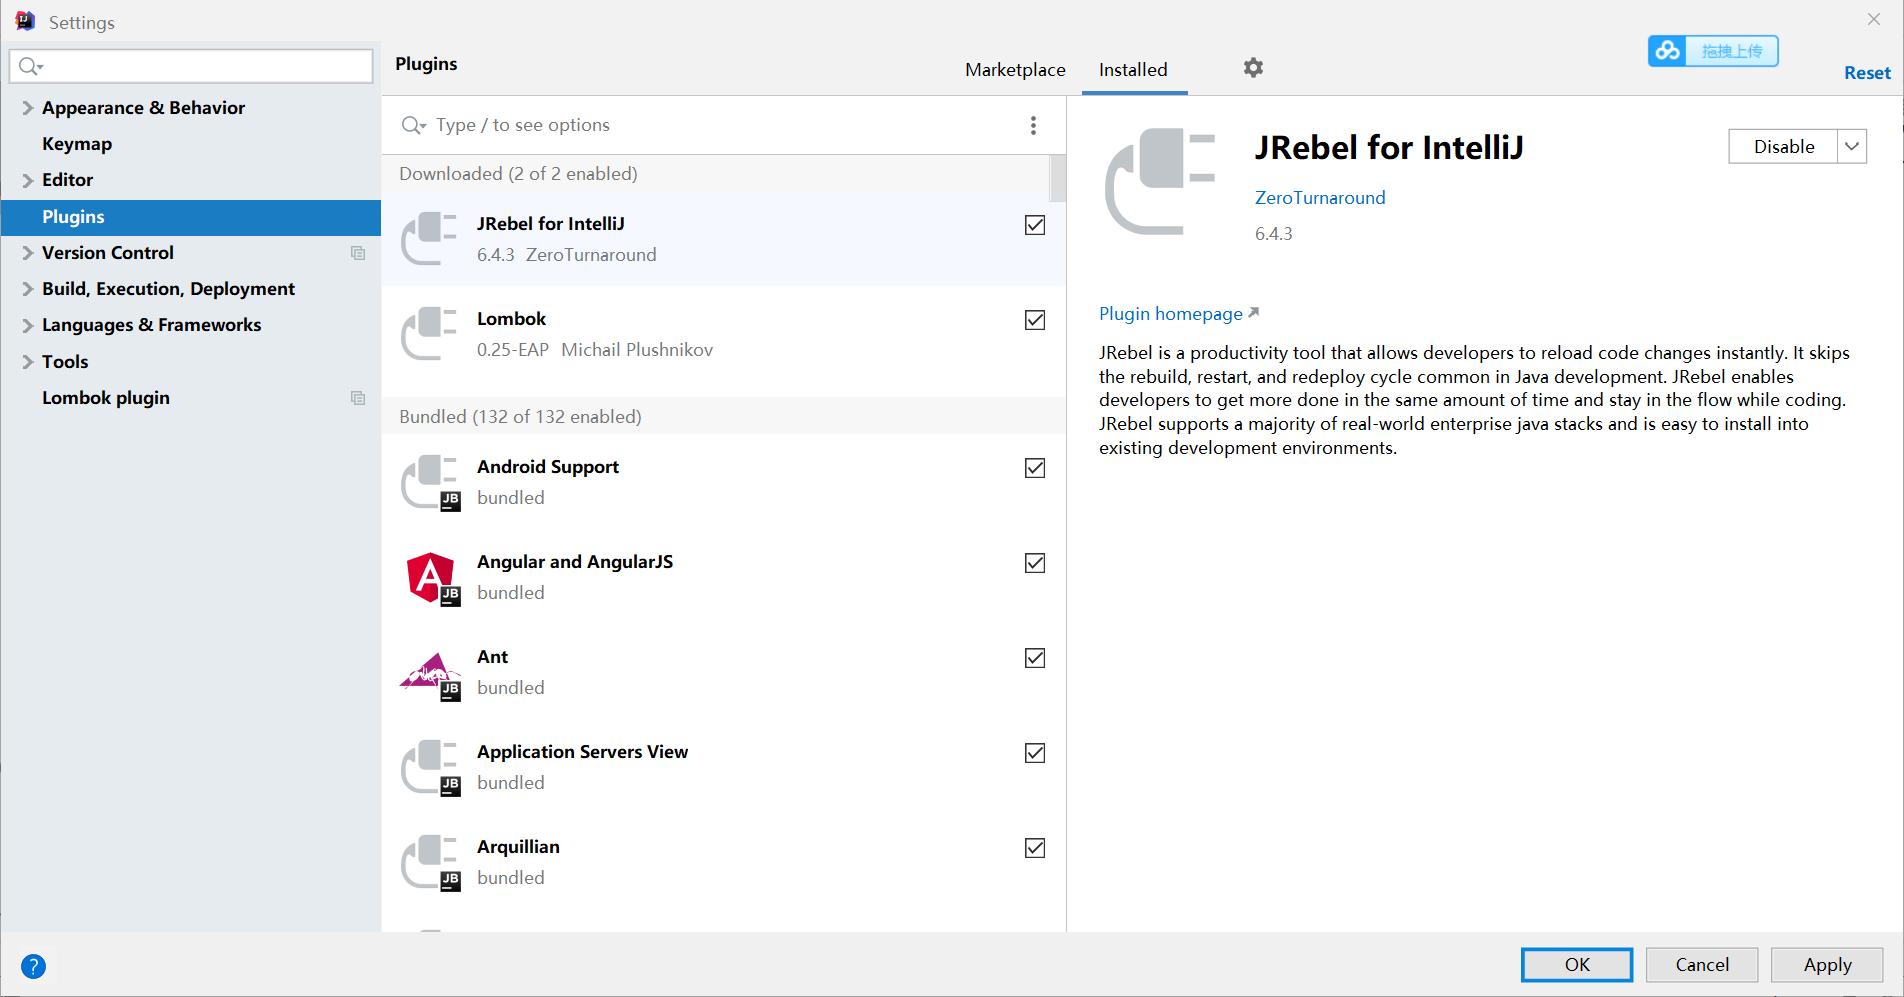1904x997 pixels.
Task: Click the cloud upload widget icon
Action: click(1667, 51)
